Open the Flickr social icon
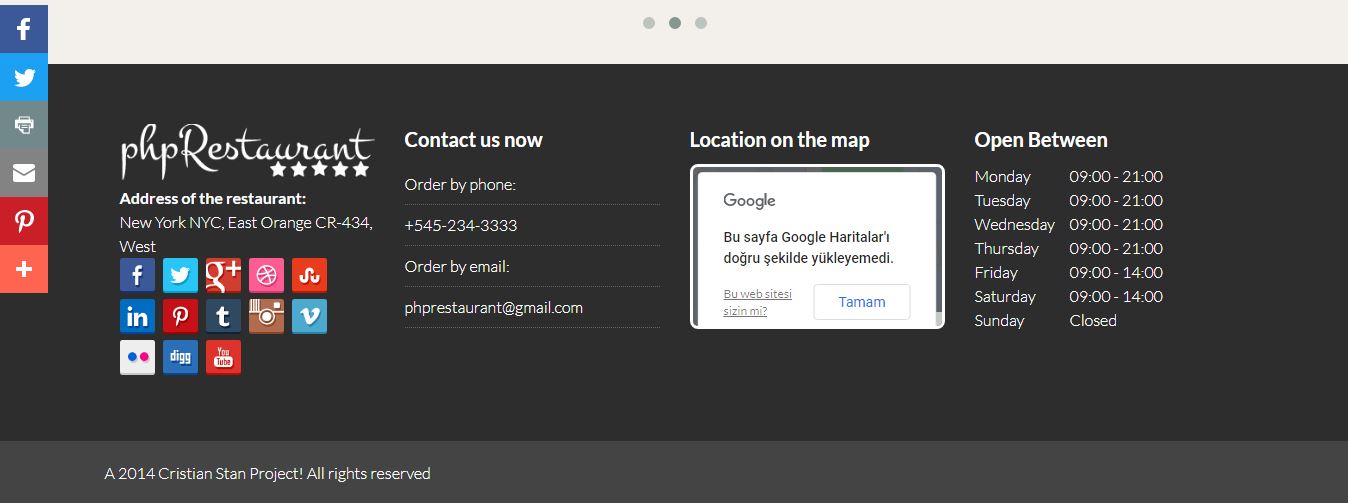The image size is (1348, 503). coord(137,357)
